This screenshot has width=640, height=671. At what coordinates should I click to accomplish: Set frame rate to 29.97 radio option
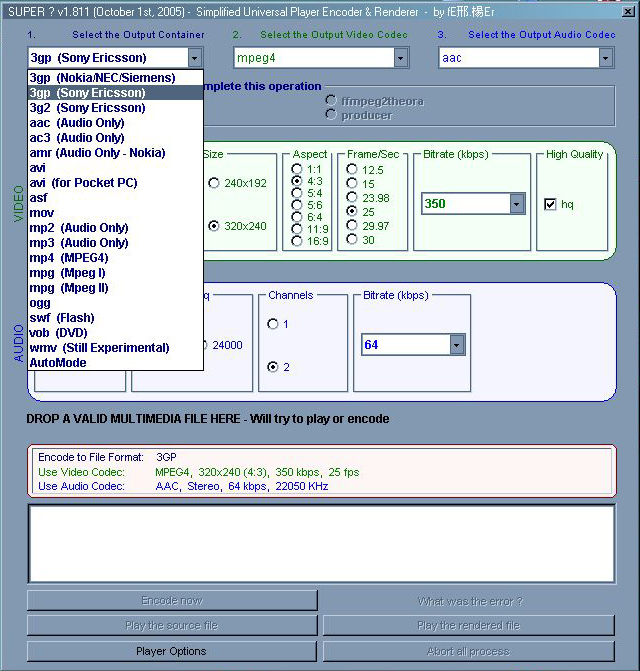352,226
